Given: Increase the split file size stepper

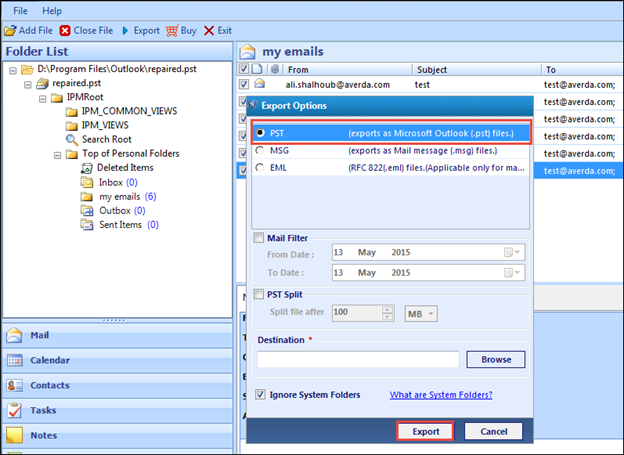Looking at the screenshot, I should [x=387, y=310].
